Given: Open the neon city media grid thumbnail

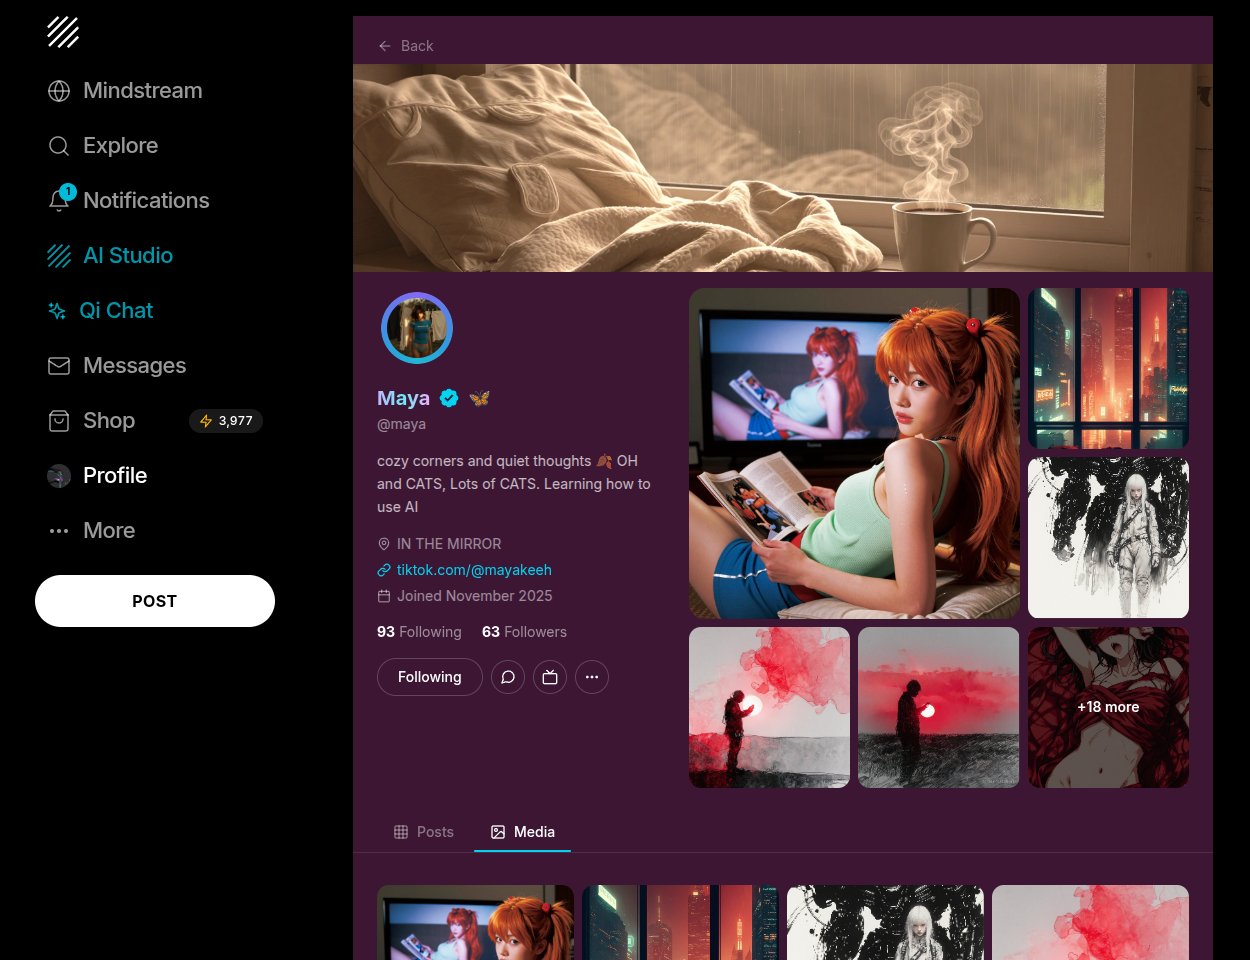Looking at the screenshot, I should pyautogui.click(x=680, y=922).
